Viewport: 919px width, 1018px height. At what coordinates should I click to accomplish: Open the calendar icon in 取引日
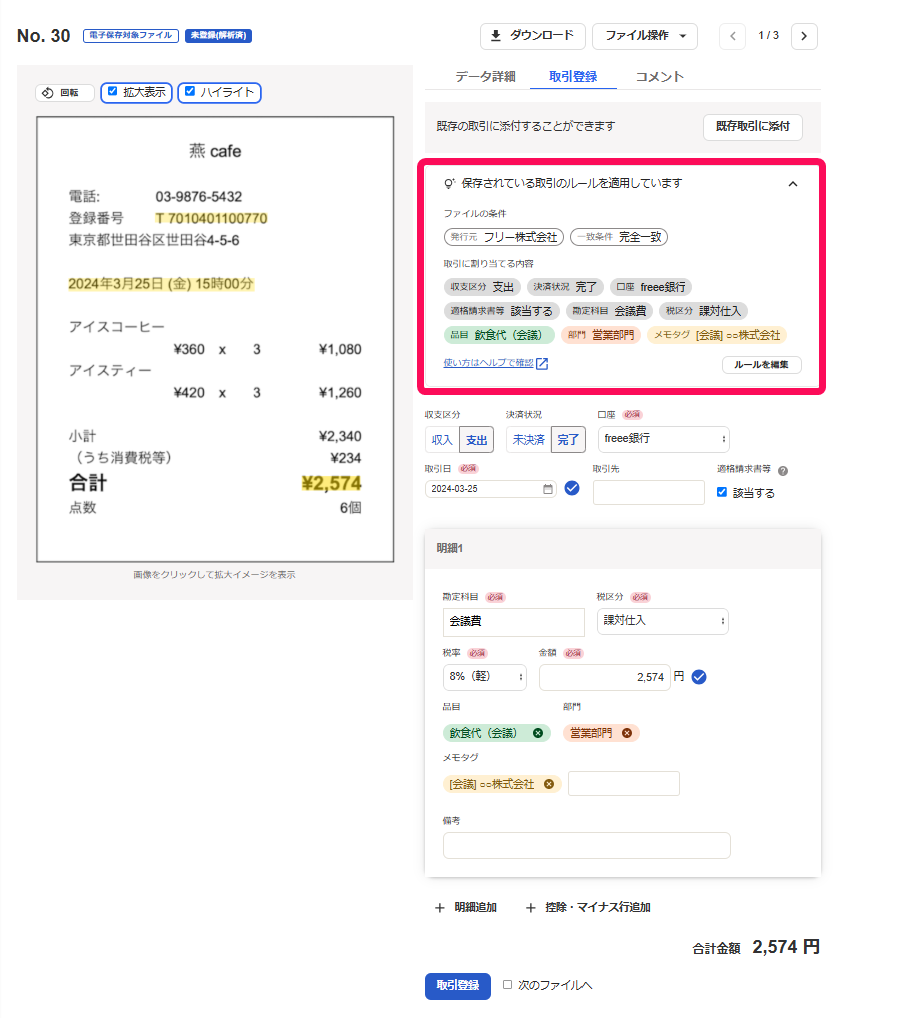click(548, 489)
